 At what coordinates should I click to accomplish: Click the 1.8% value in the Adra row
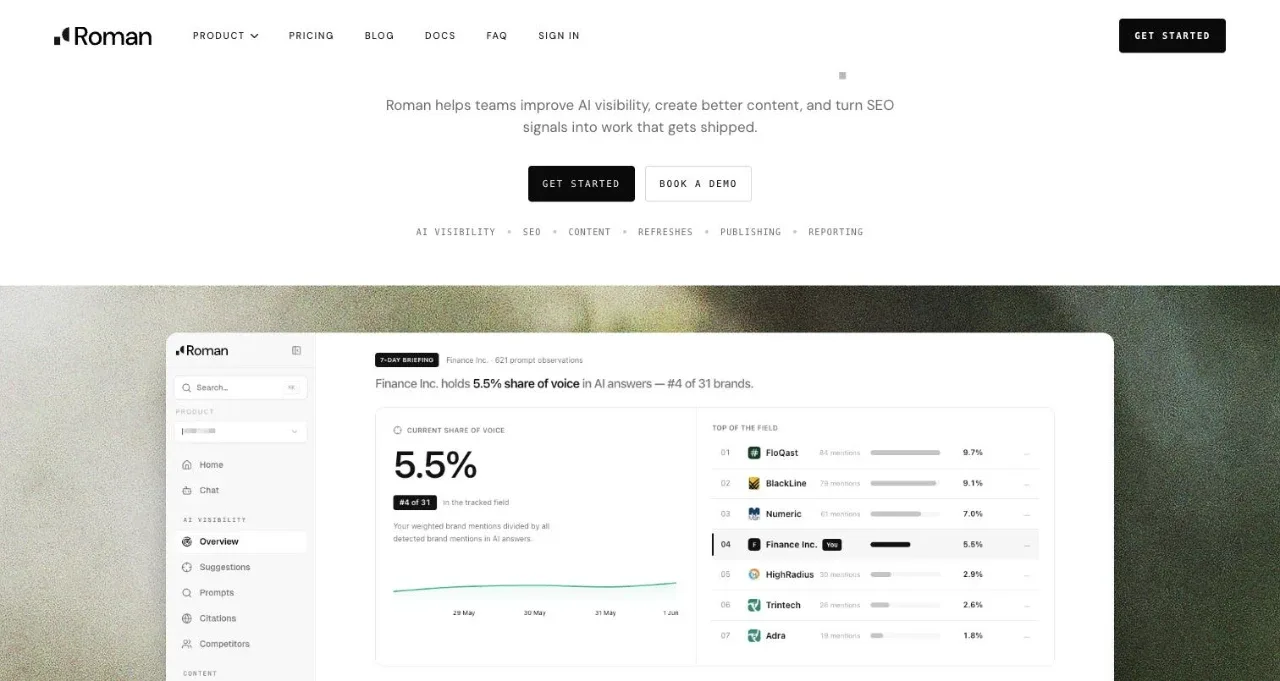(973, 636)
